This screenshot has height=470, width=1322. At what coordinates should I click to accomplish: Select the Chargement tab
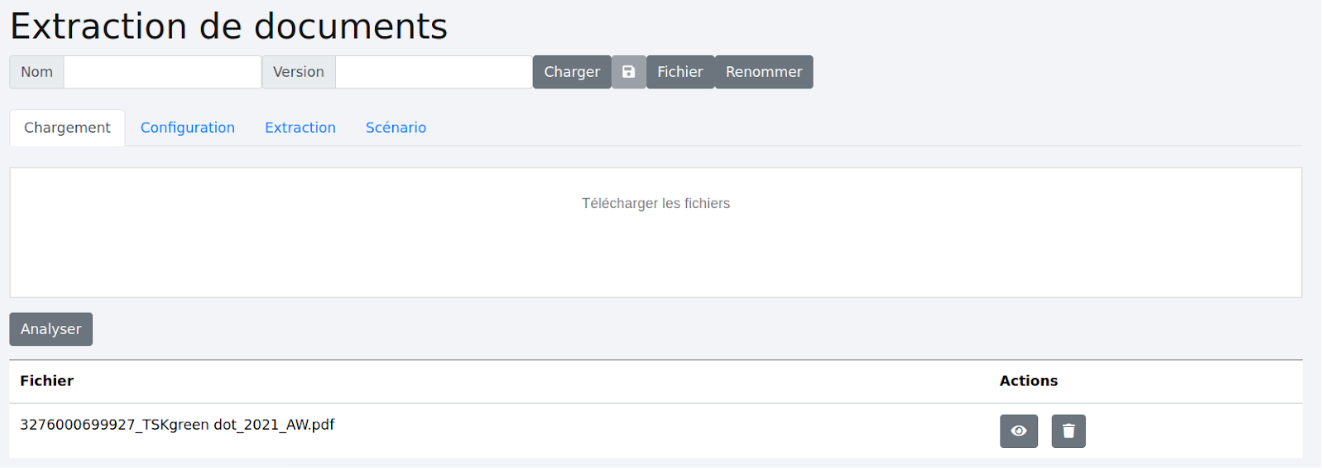(67, 128)
